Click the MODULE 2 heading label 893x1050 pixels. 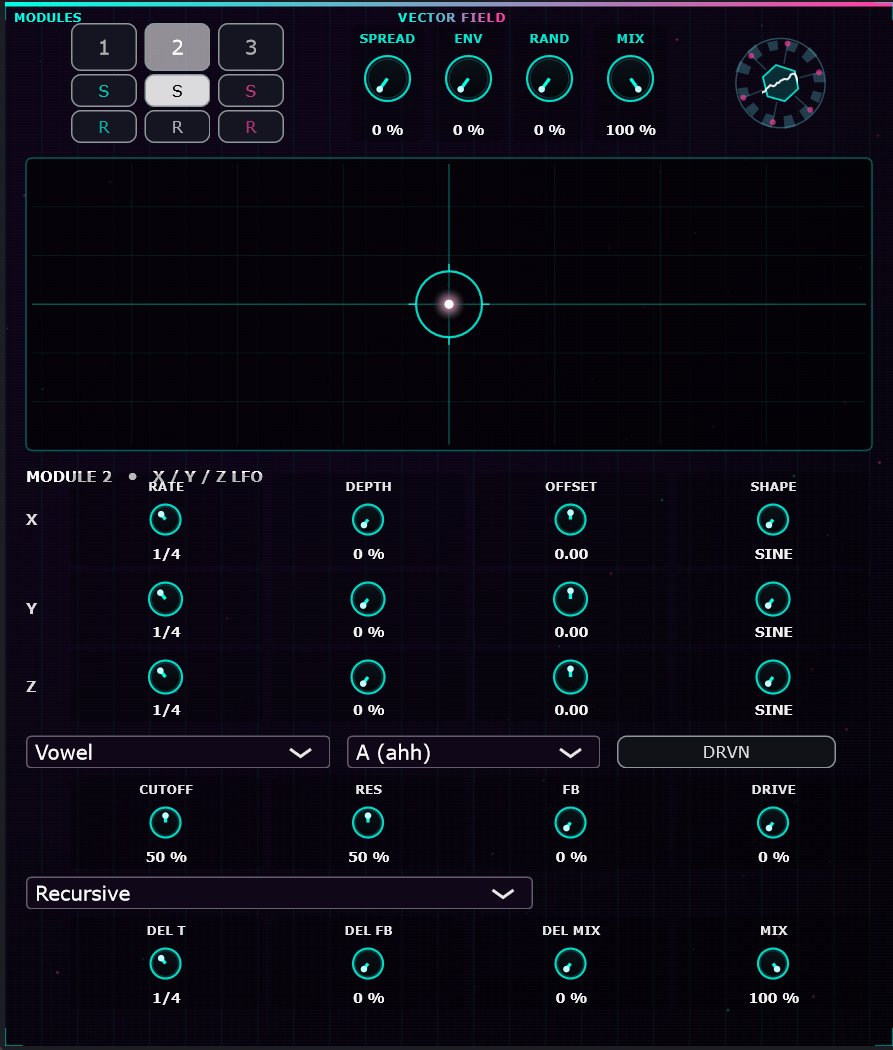[69, 477]
